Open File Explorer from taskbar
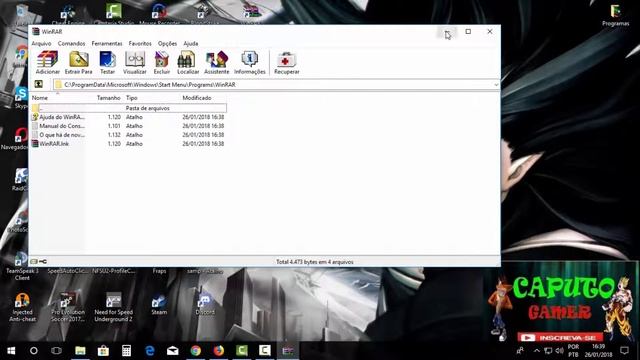 [80, 351]
